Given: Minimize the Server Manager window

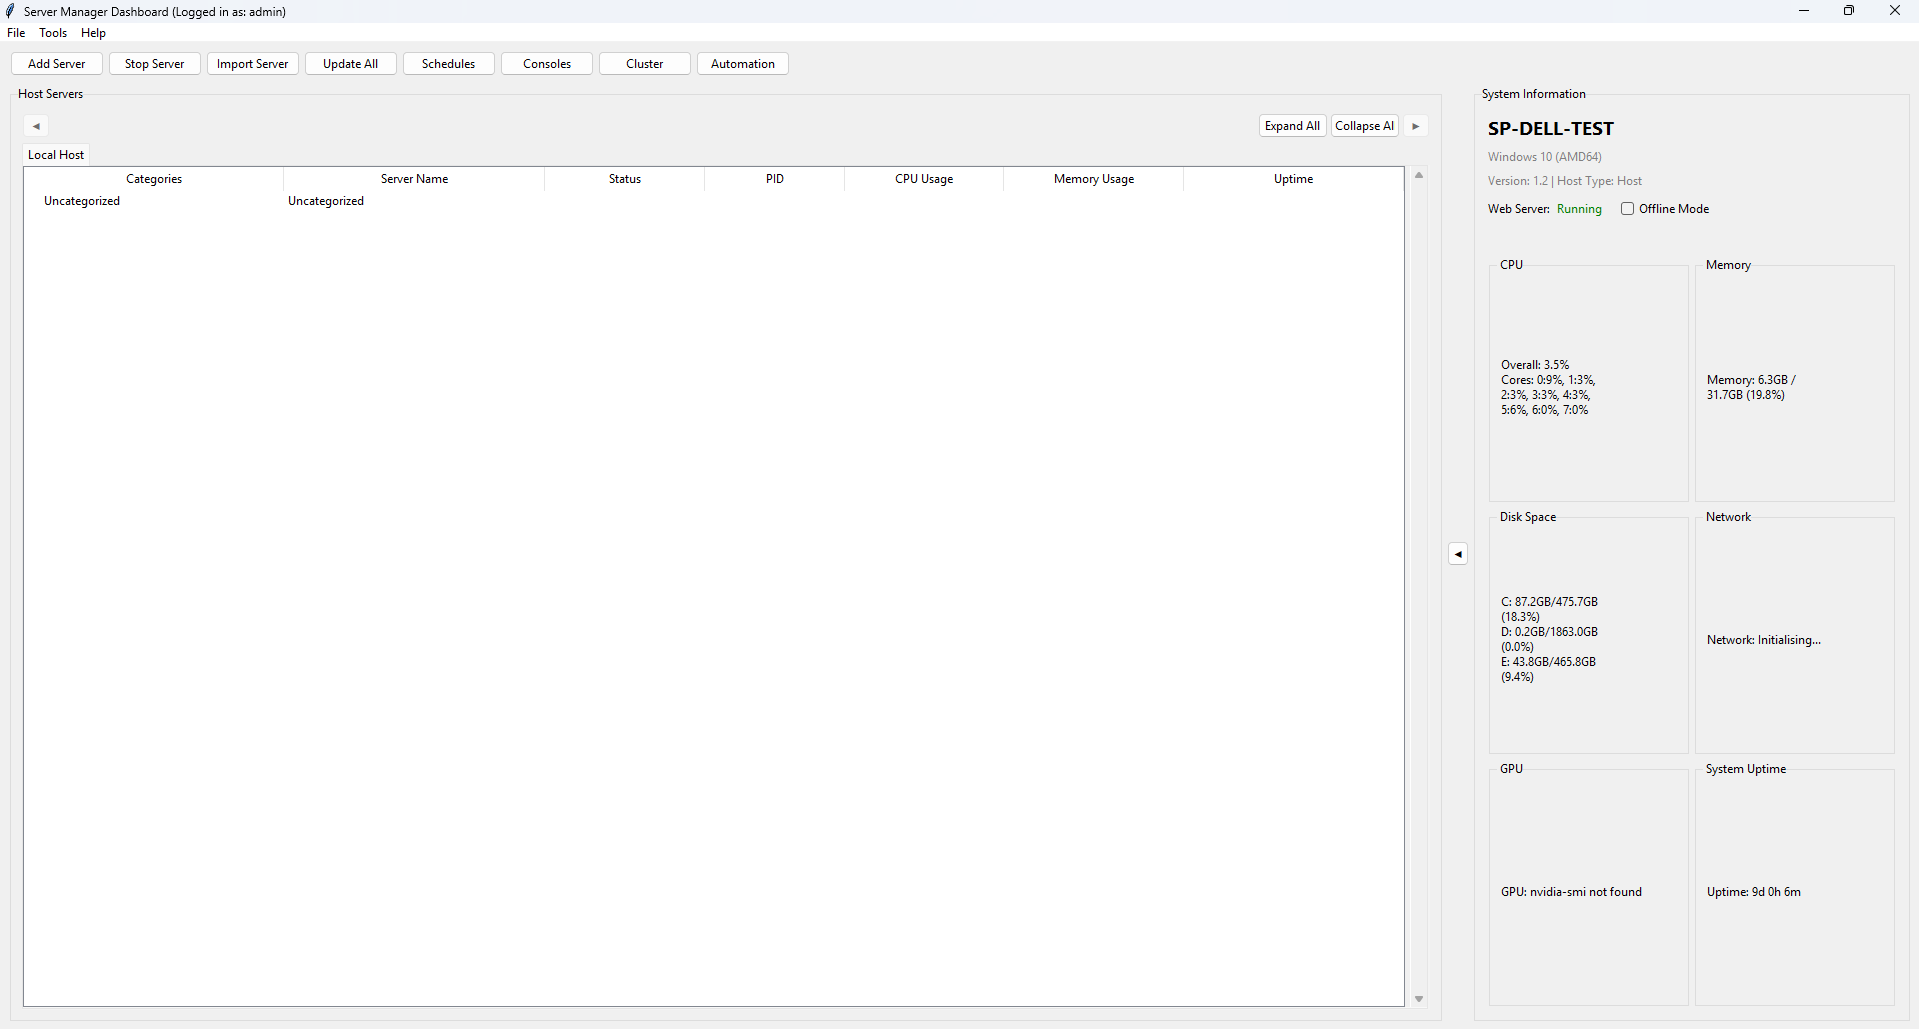Looking at the screenshot, I should tap(1804, 11).
